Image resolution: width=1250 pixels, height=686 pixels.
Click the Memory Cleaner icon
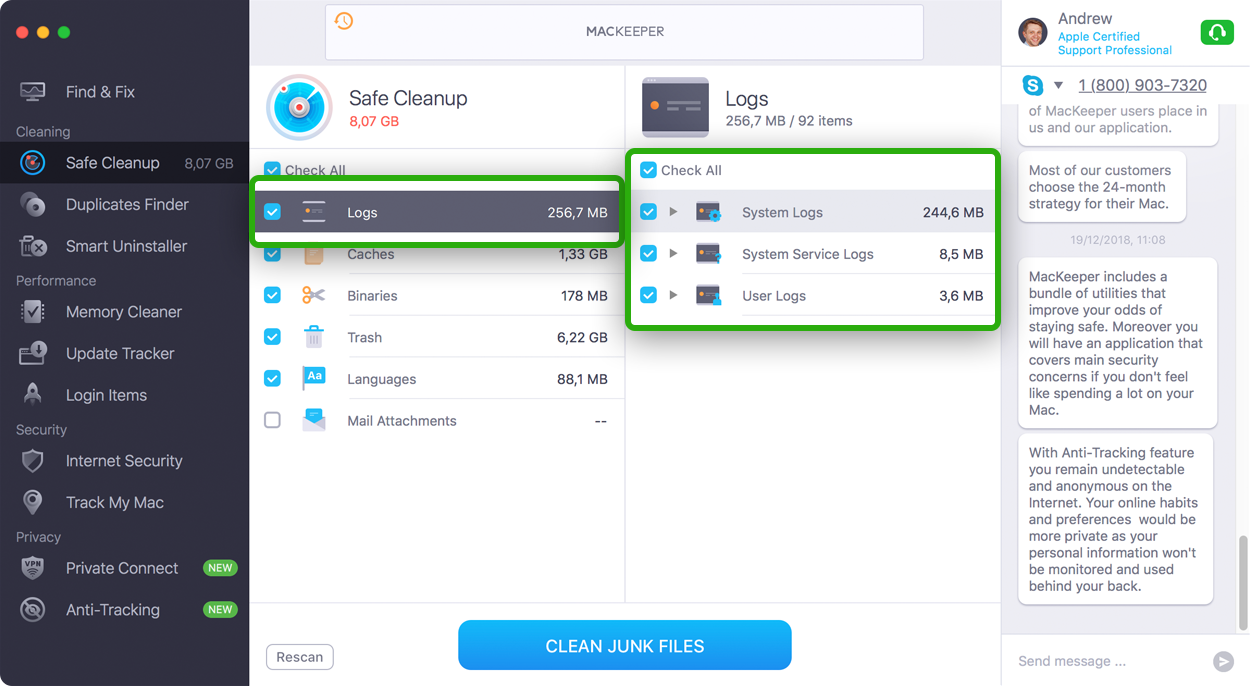(33, 312)
